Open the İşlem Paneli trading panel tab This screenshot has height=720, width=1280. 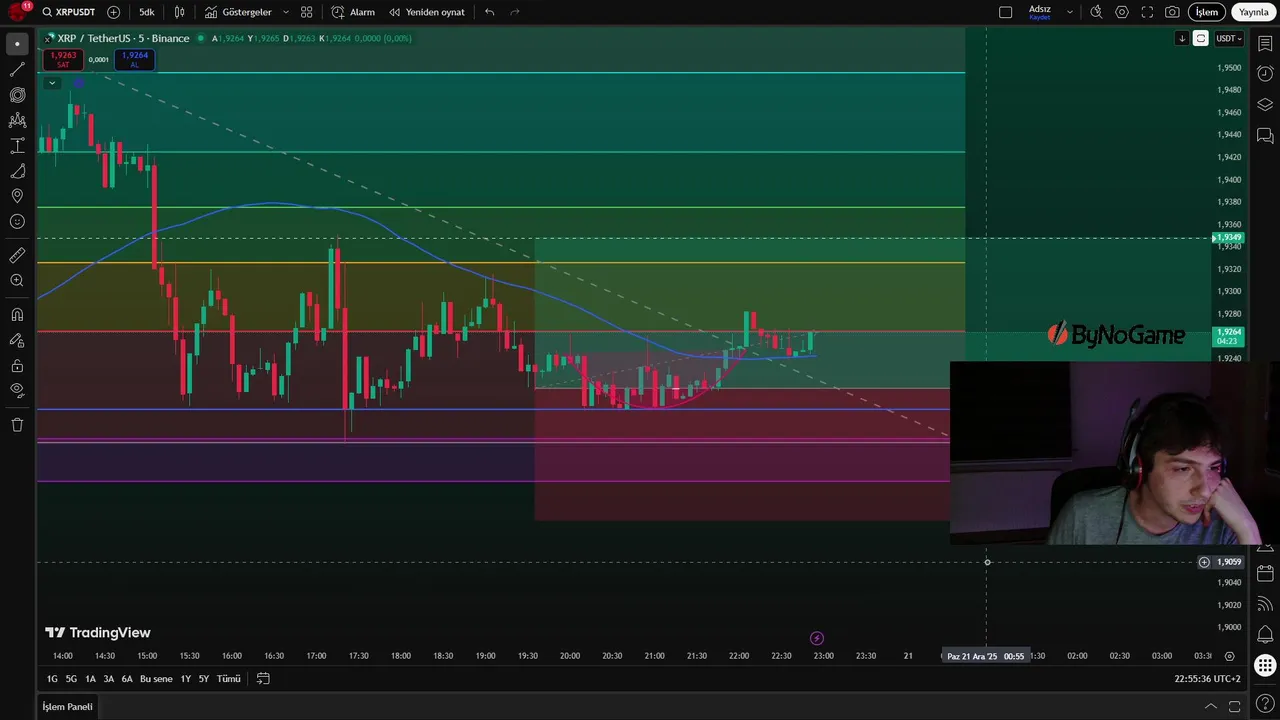67,707
